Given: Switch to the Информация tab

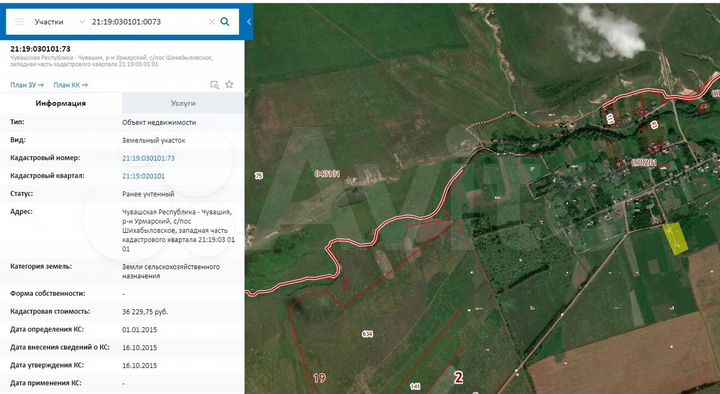Looking at the screenshot, I should 61,103.
